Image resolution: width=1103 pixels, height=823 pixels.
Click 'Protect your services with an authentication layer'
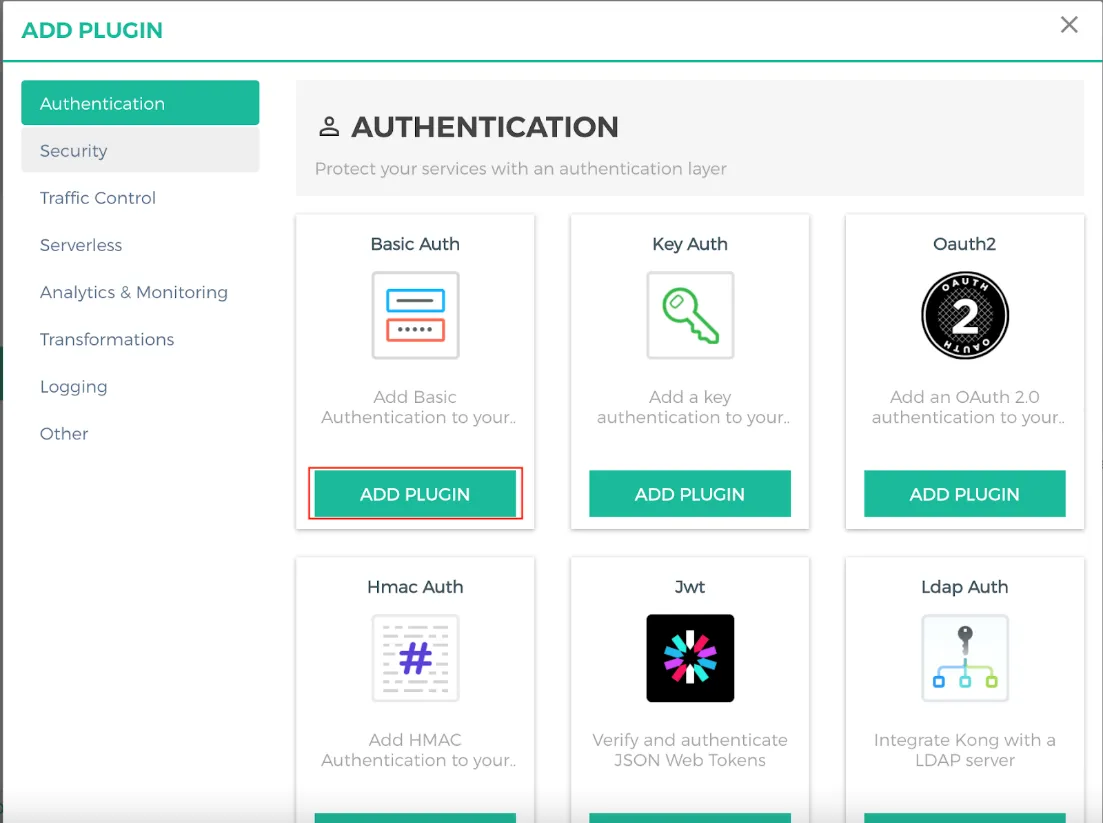[521, 169]
